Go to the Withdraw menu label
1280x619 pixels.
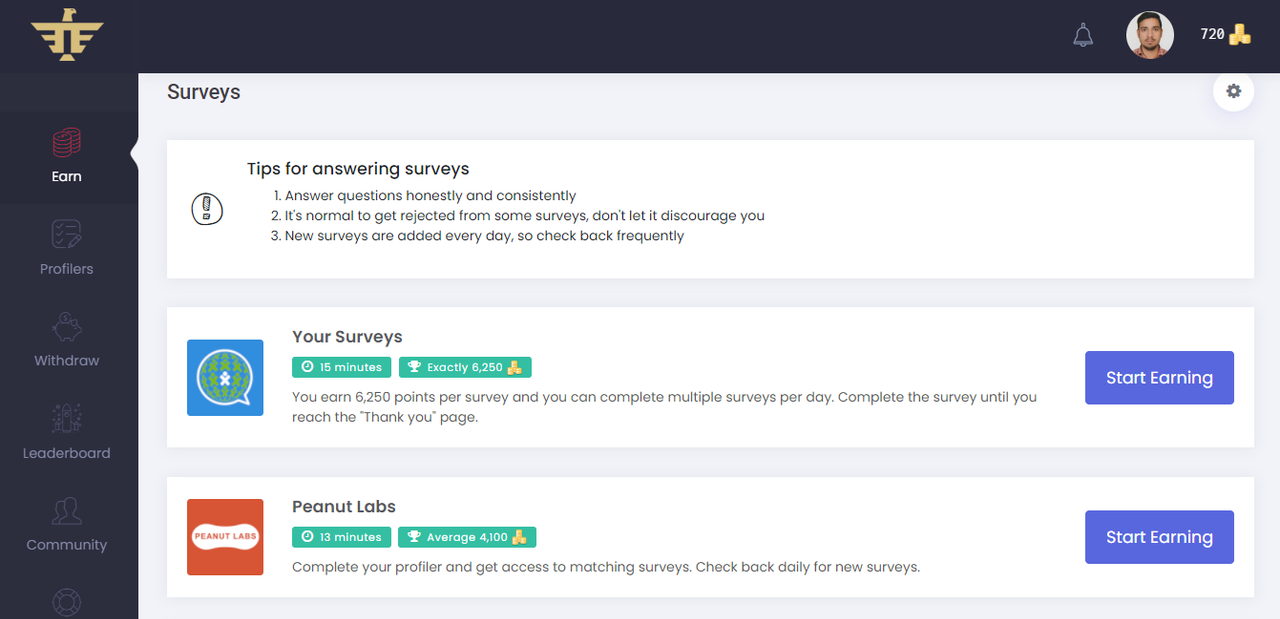click(x=67, y=361)
